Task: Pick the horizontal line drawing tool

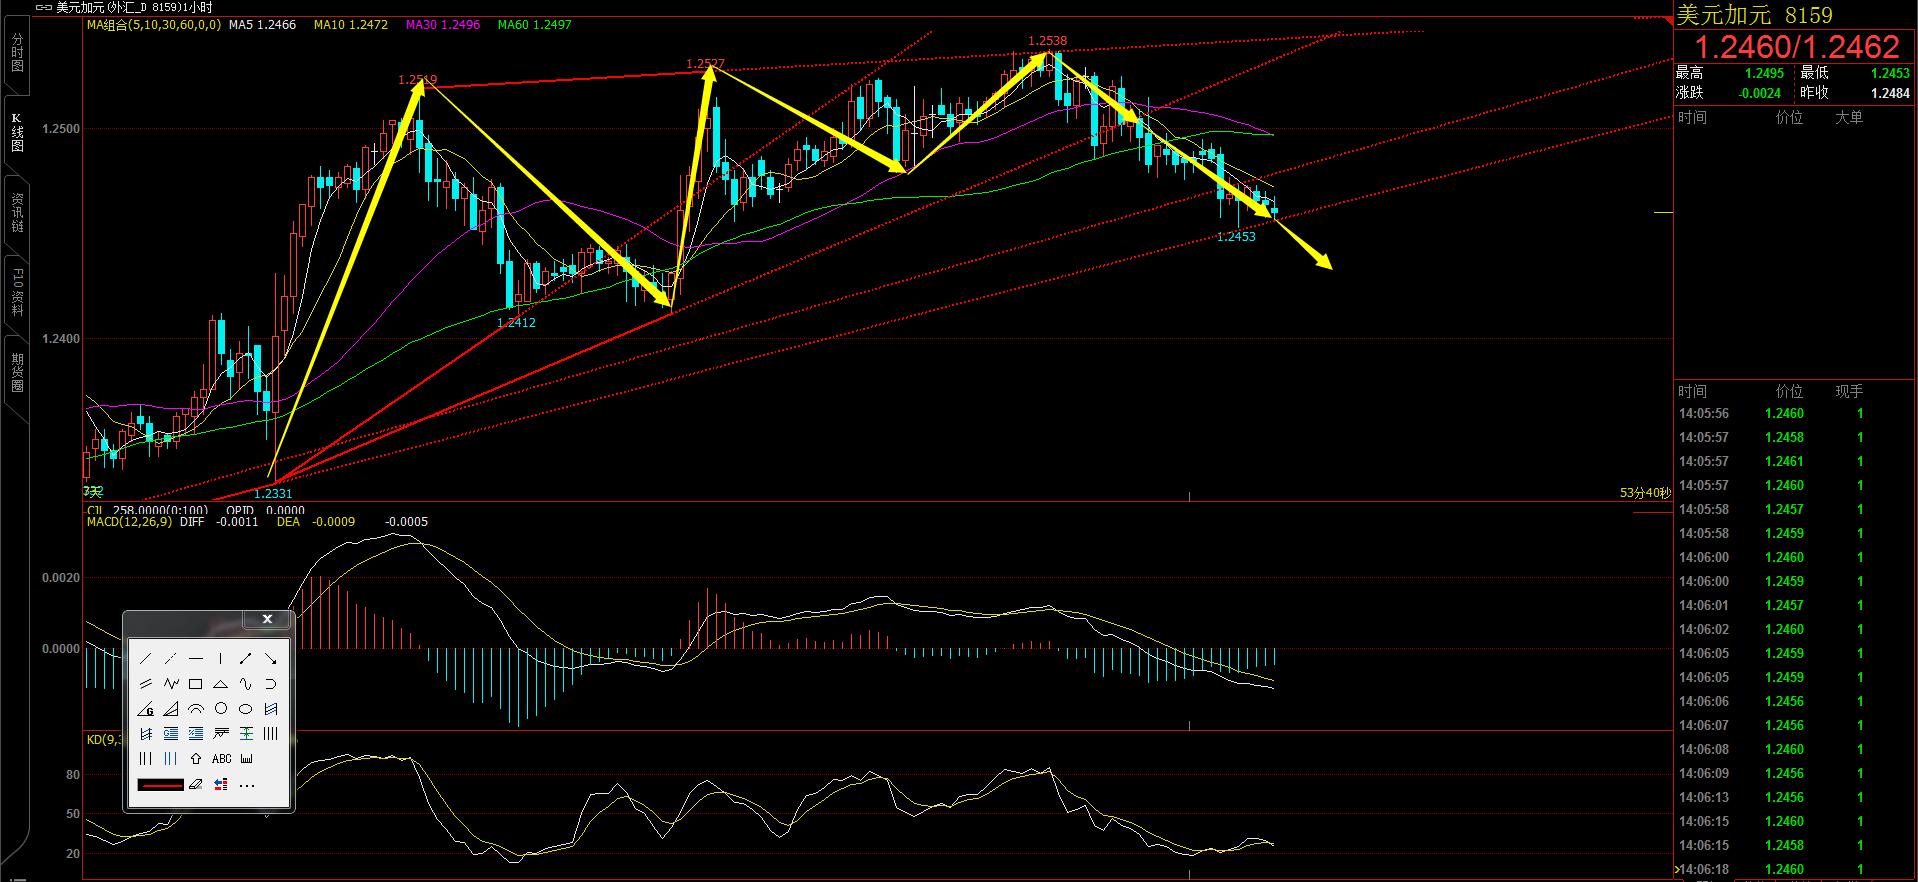Action: [x=196, y=658]
